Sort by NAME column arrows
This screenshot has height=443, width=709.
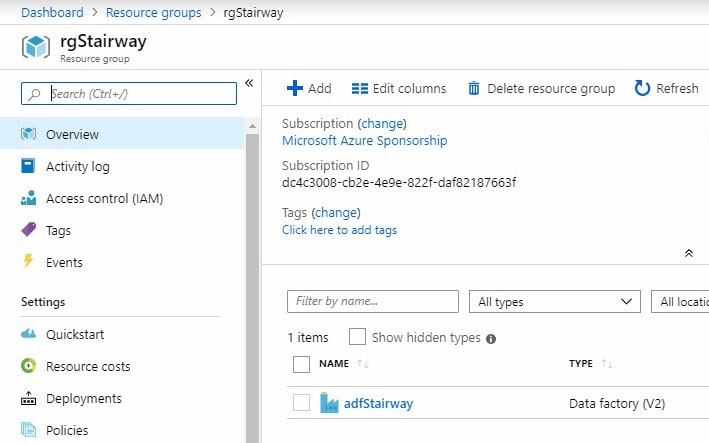[363, 364]
